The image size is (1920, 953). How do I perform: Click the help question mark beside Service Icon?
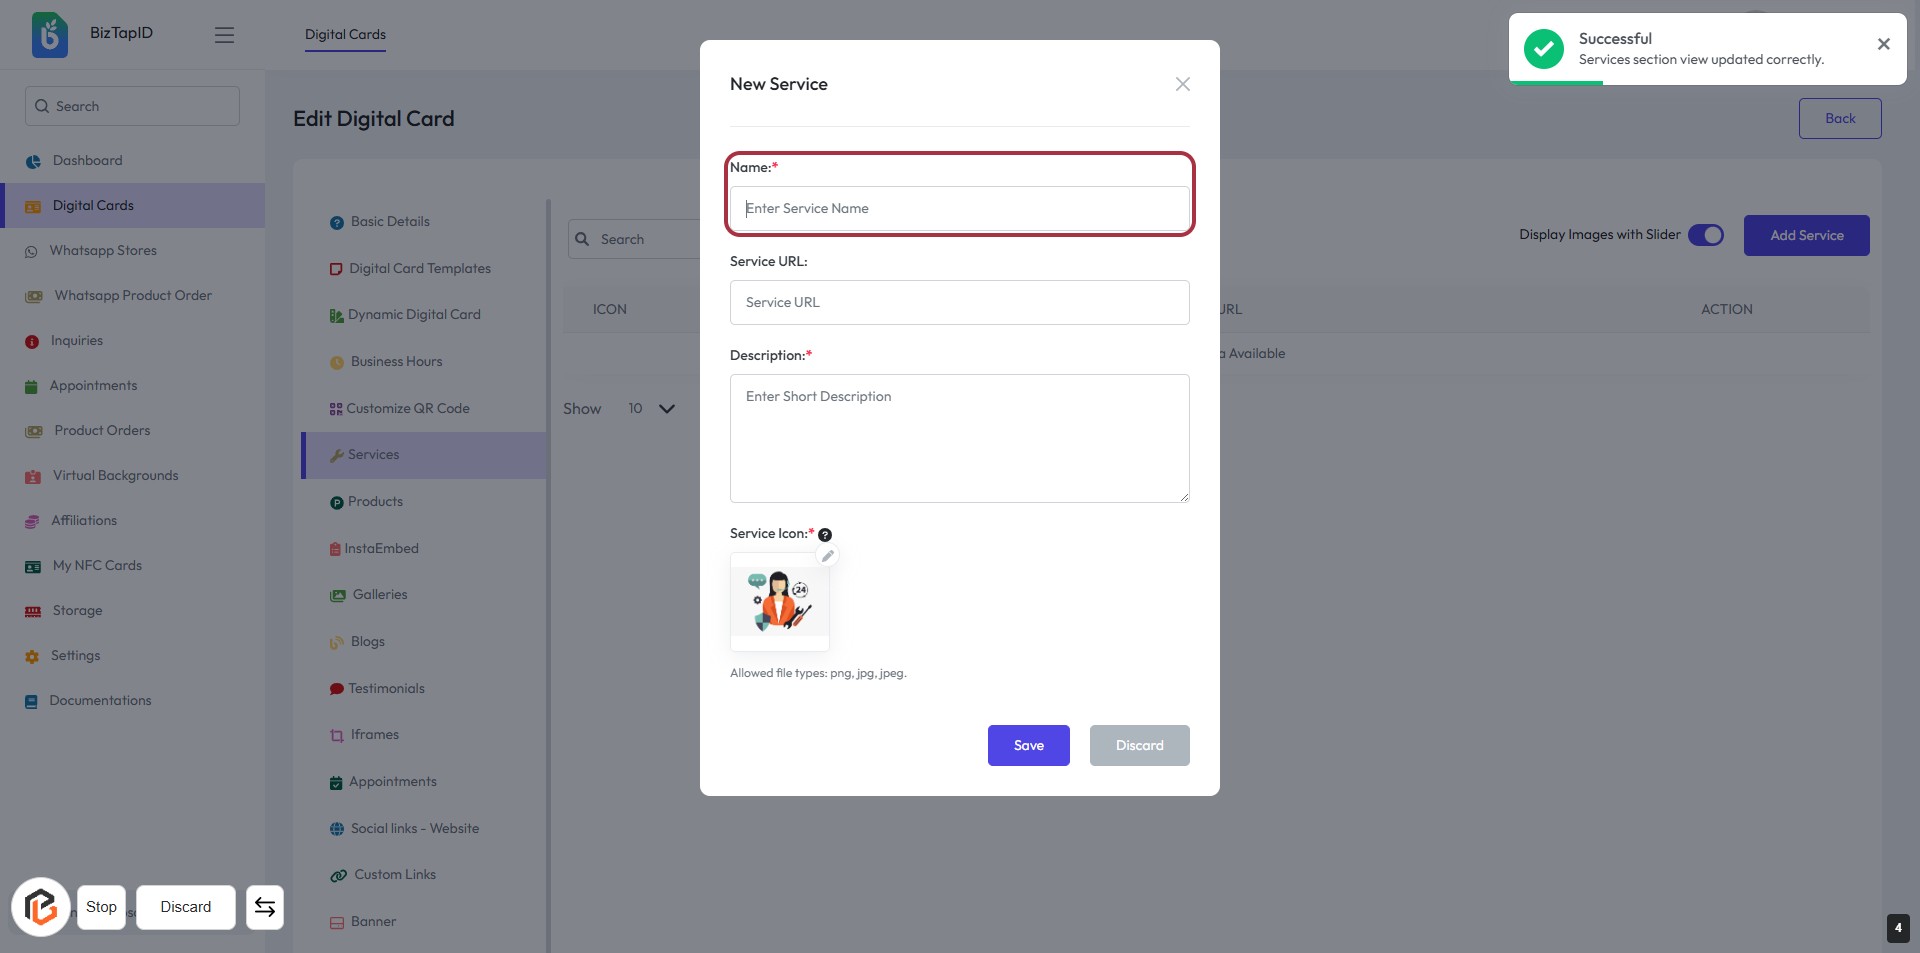click(x=825, y=535)
